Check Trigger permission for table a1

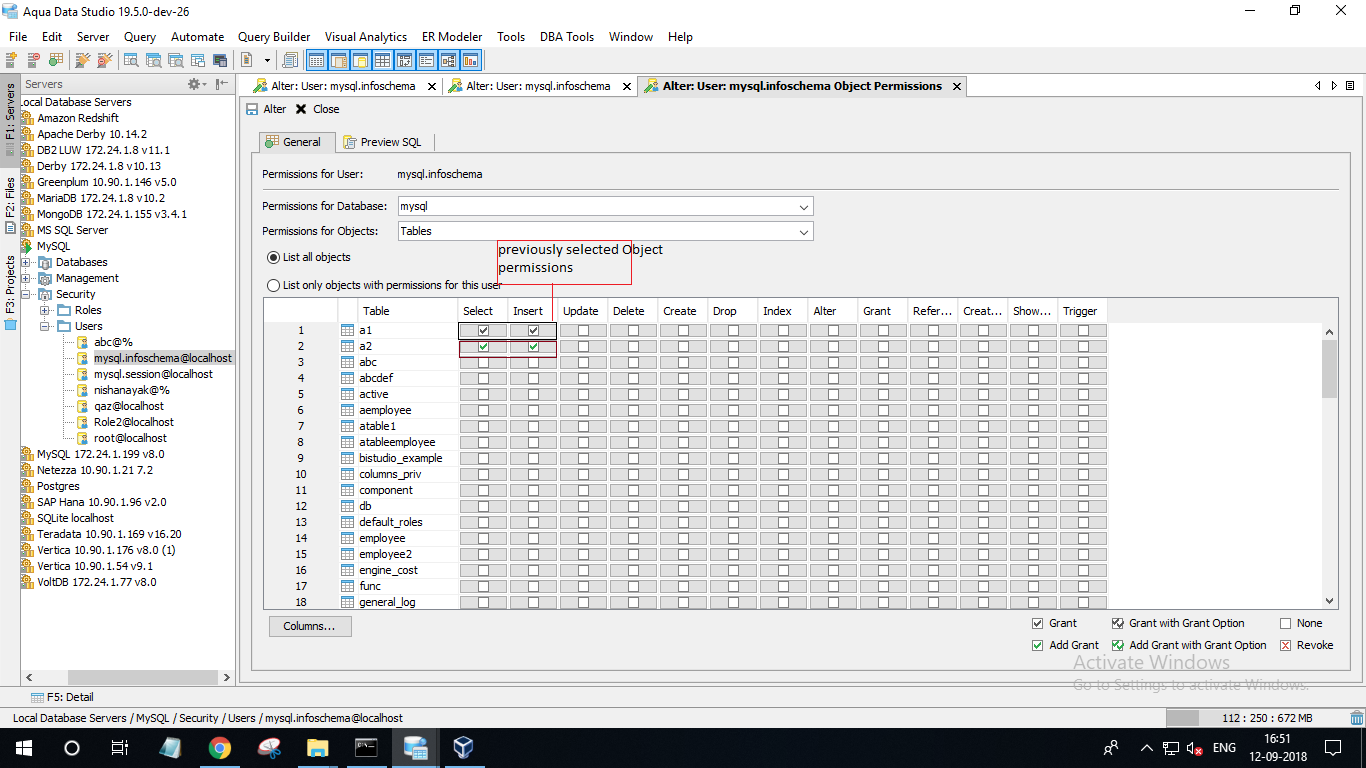pos(1084,330)
